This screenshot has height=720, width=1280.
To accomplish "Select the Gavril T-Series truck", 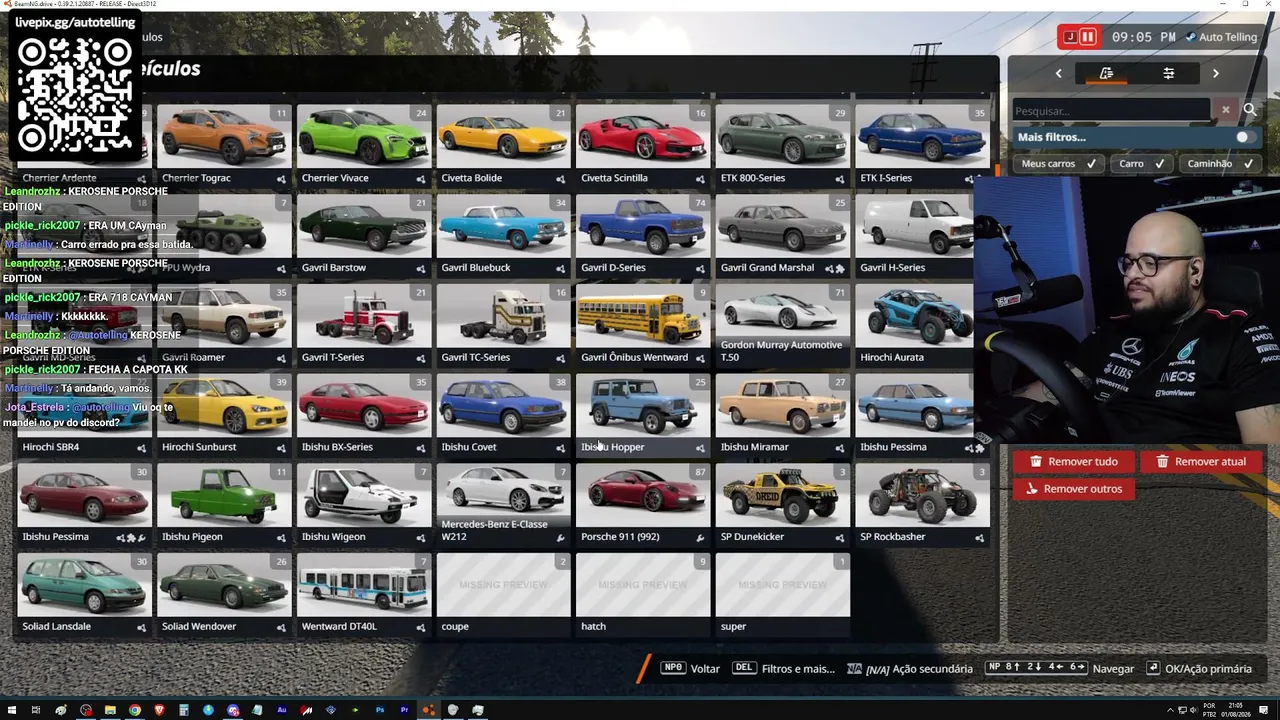I will point(364,325).
